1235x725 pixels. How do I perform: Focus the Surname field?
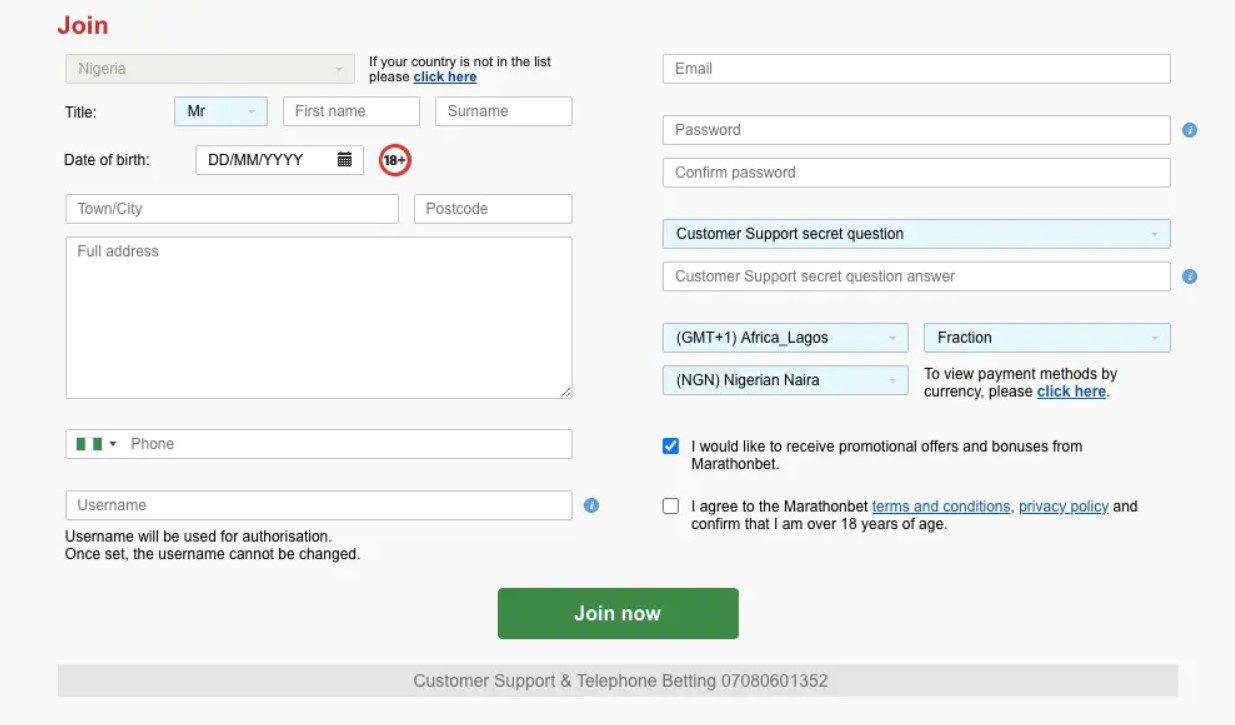coord(504,111)
